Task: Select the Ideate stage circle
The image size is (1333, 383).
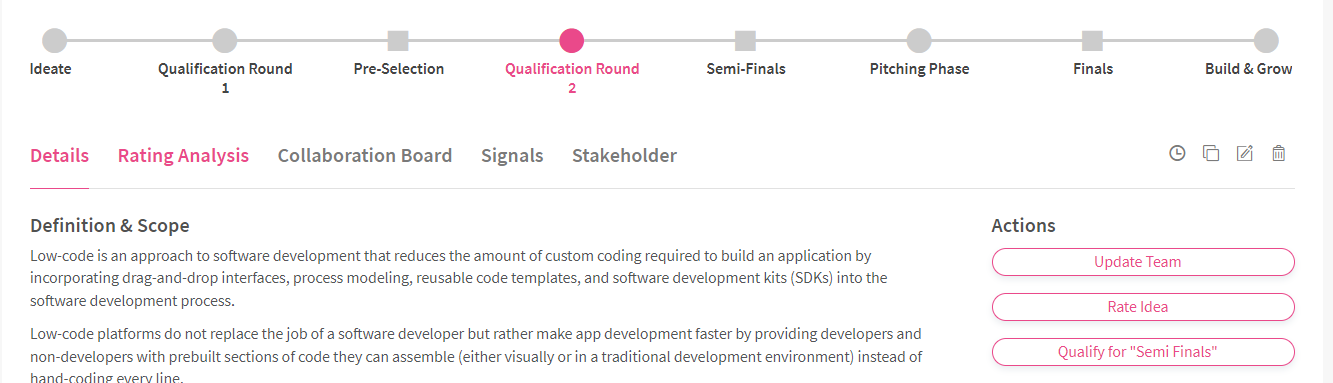Action: [55, 41]
